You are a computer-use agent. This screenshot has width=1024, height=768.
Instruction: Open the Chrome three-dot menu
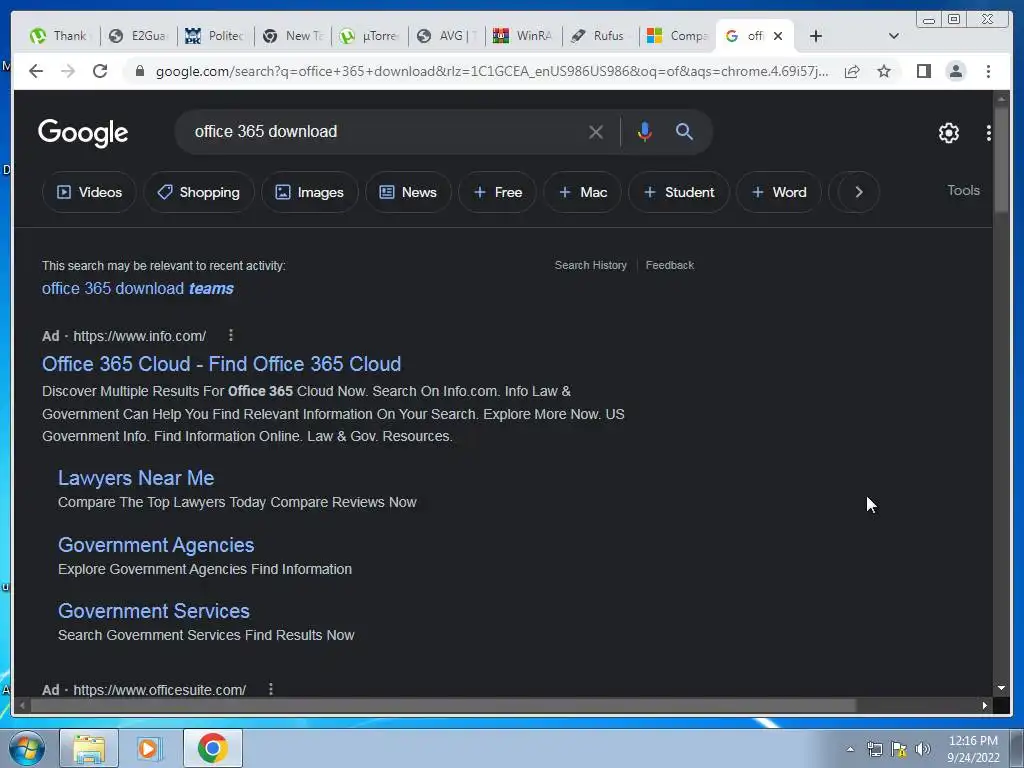(988, 71)
